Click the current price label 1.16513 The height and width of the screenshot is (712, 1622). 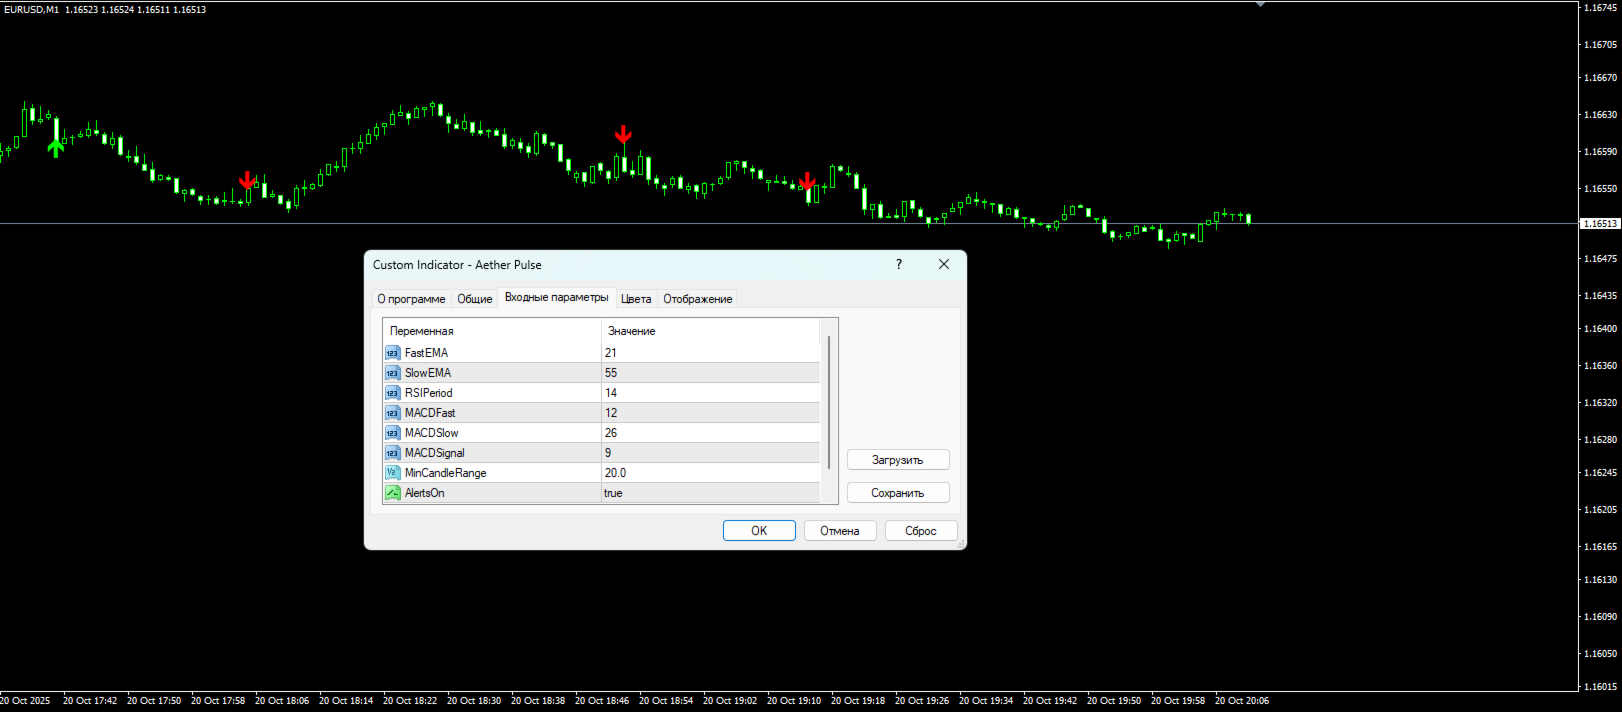pos(1600,224)
